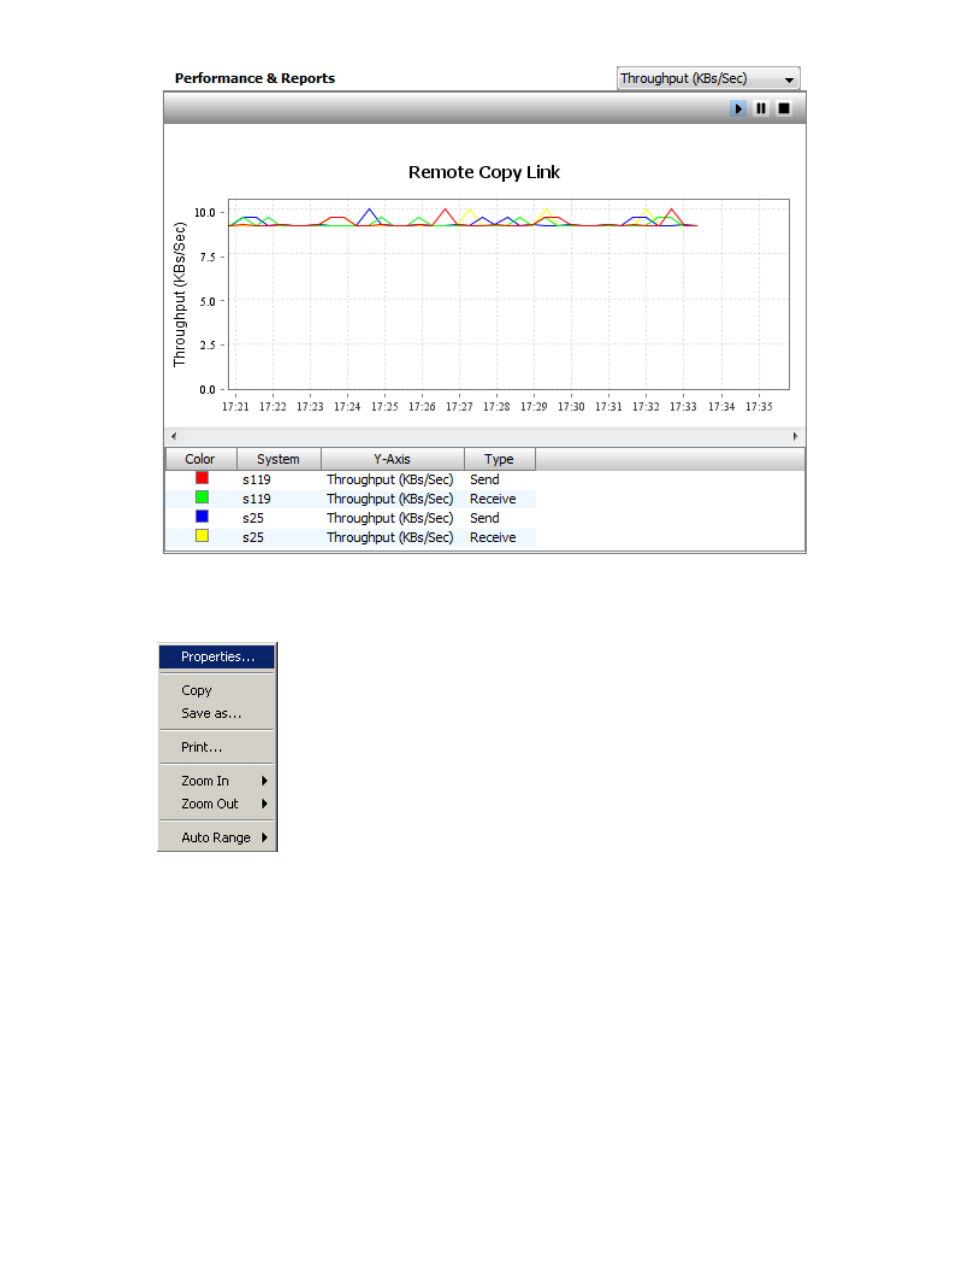
Task: Click the Performance & Reports heading
Action: tap(255, 78)
